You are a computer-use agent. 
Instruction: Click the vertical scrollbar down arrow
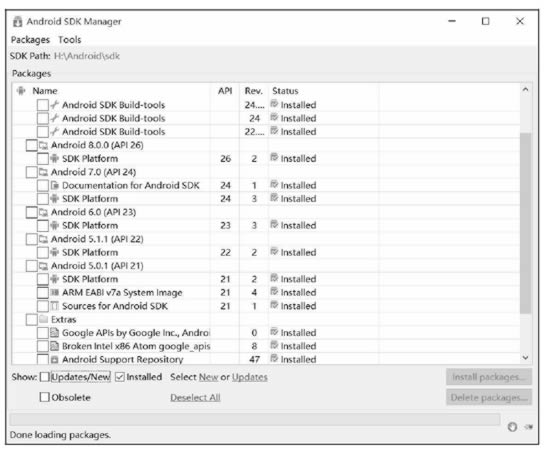coord(526,357)
